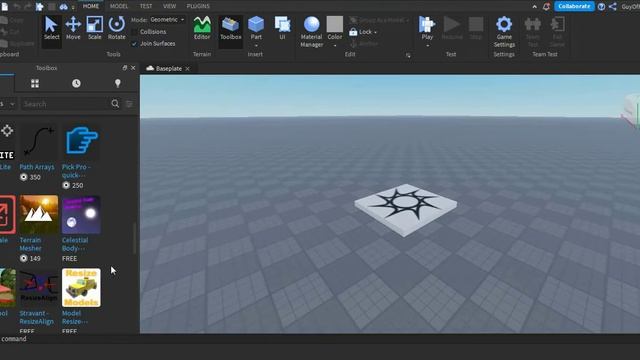
Task: Select the Stravant ResizeAlign plugin thumbnail
Action: click(38, 288)
